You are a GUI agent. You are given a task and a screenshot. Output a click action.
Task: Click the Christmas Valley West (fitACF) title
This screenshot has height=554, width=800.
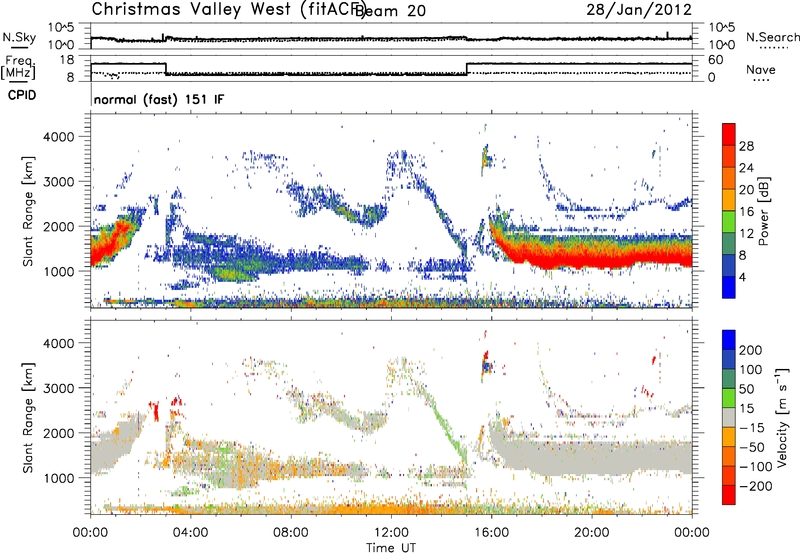(229, 10)
